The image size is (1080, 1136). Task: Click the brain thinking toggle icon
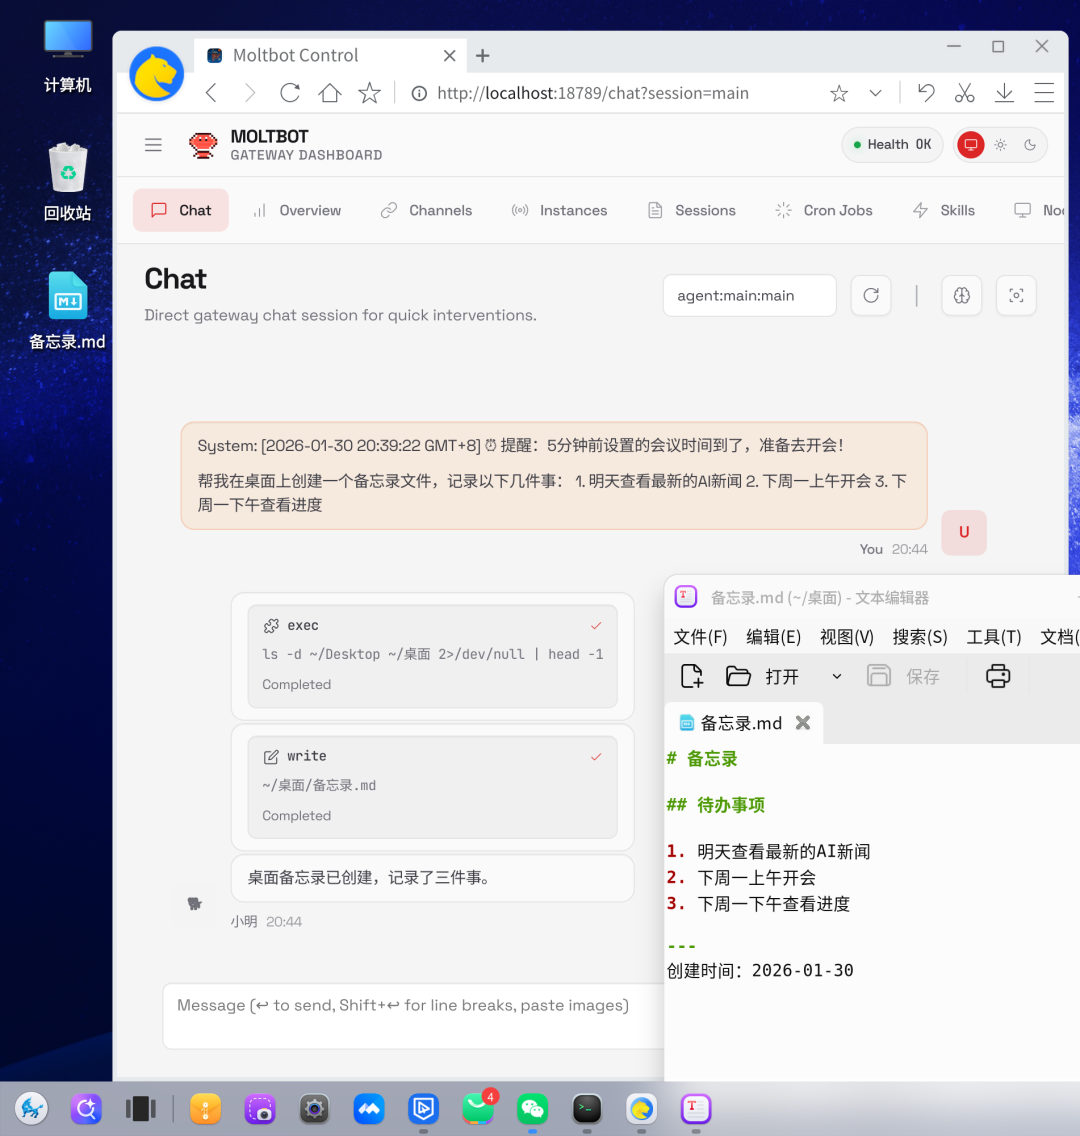962,296
